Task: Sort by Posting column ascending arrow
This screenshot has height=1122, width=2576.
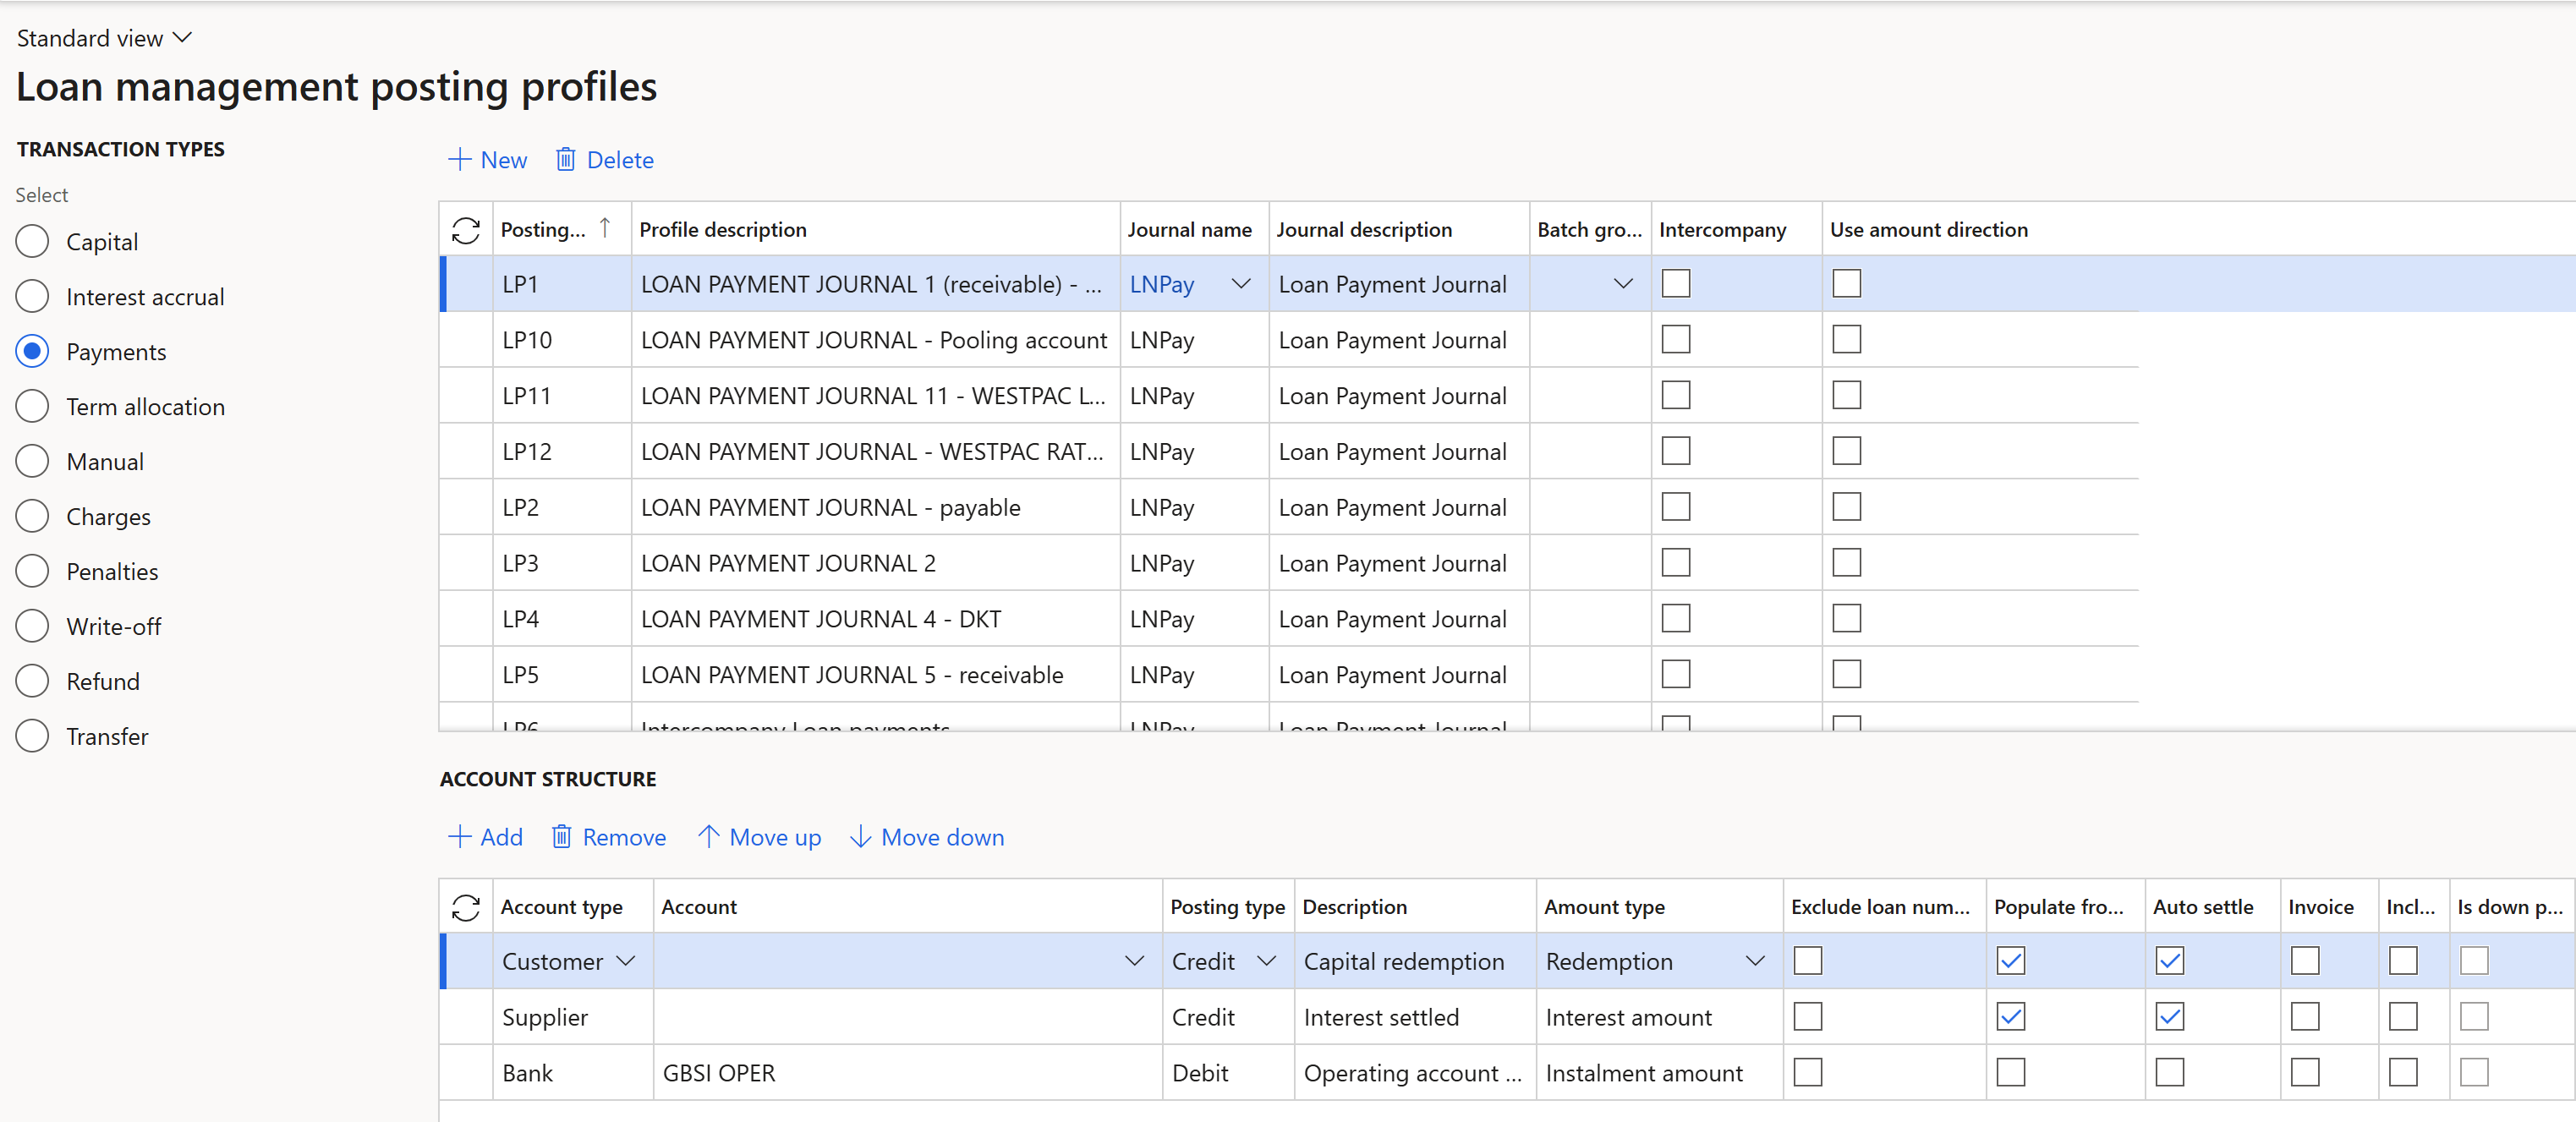Action: coord(605,229)
